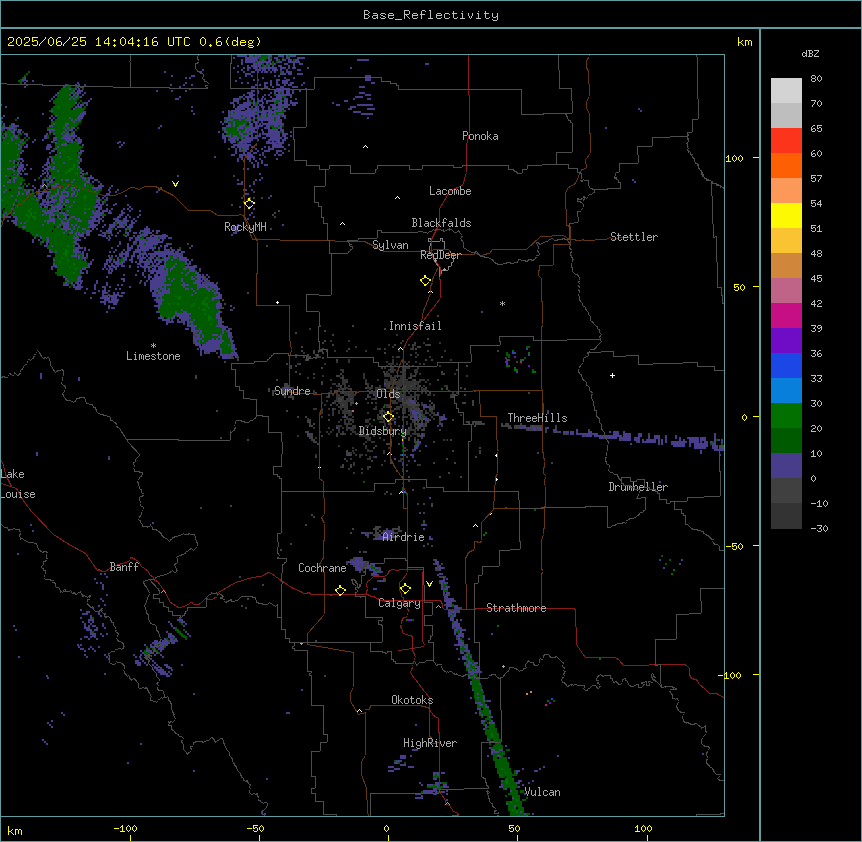The image size is (862, 842).
Task: Select the HighRiver label
Action: (430, 743)
